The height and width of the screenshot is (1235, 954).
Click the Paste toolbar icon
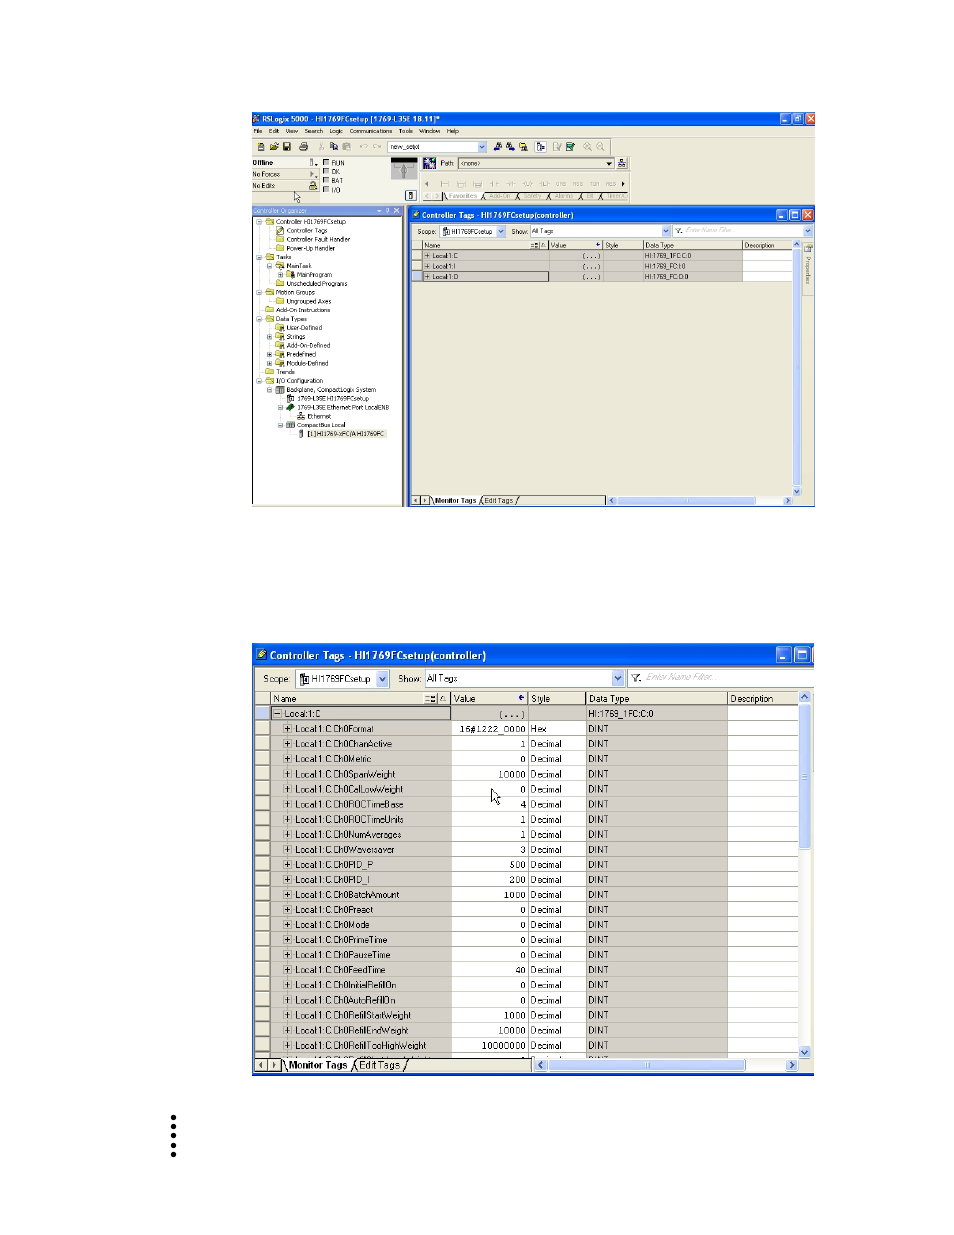(x=346, y=147)
